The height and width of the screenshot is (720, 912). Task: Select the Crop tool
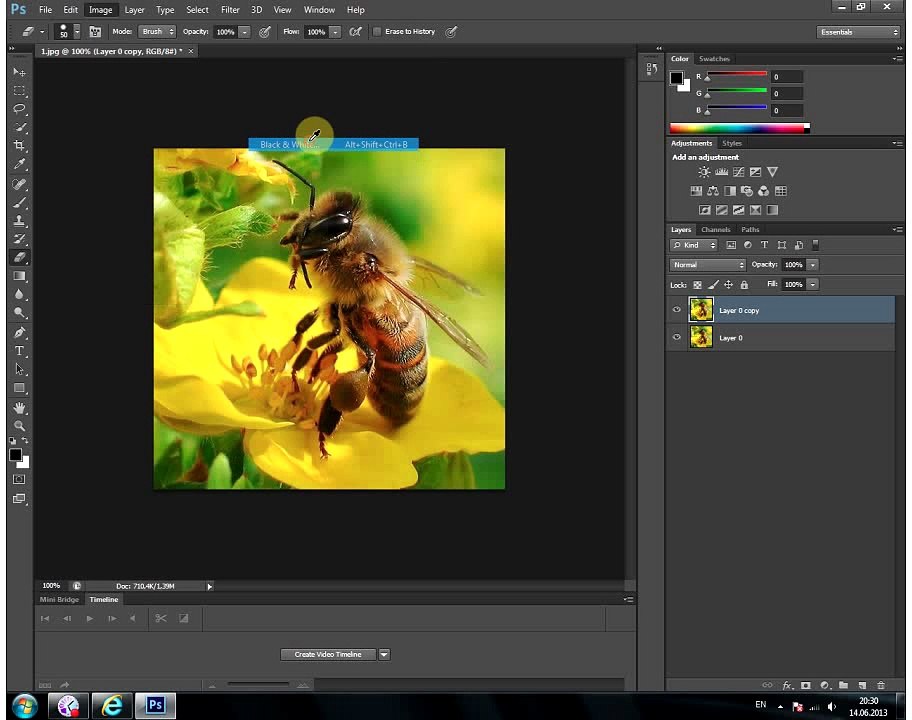[19, 145]
